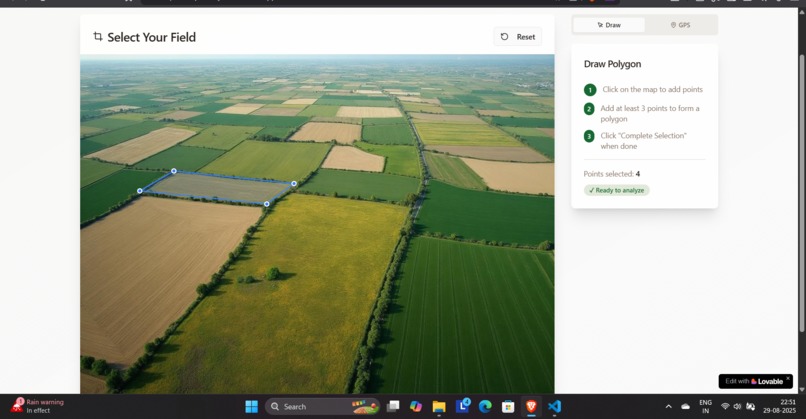Open the Windows Start menu
Viewport: 806px width, 419px height.
pos(251,407)
